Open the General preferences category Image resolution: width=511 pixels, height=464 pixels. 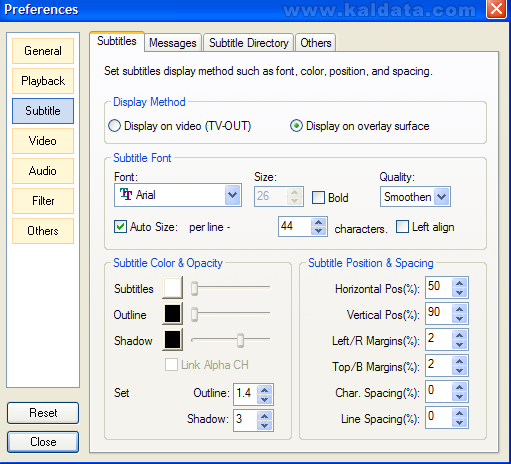[x=43, y=51]
